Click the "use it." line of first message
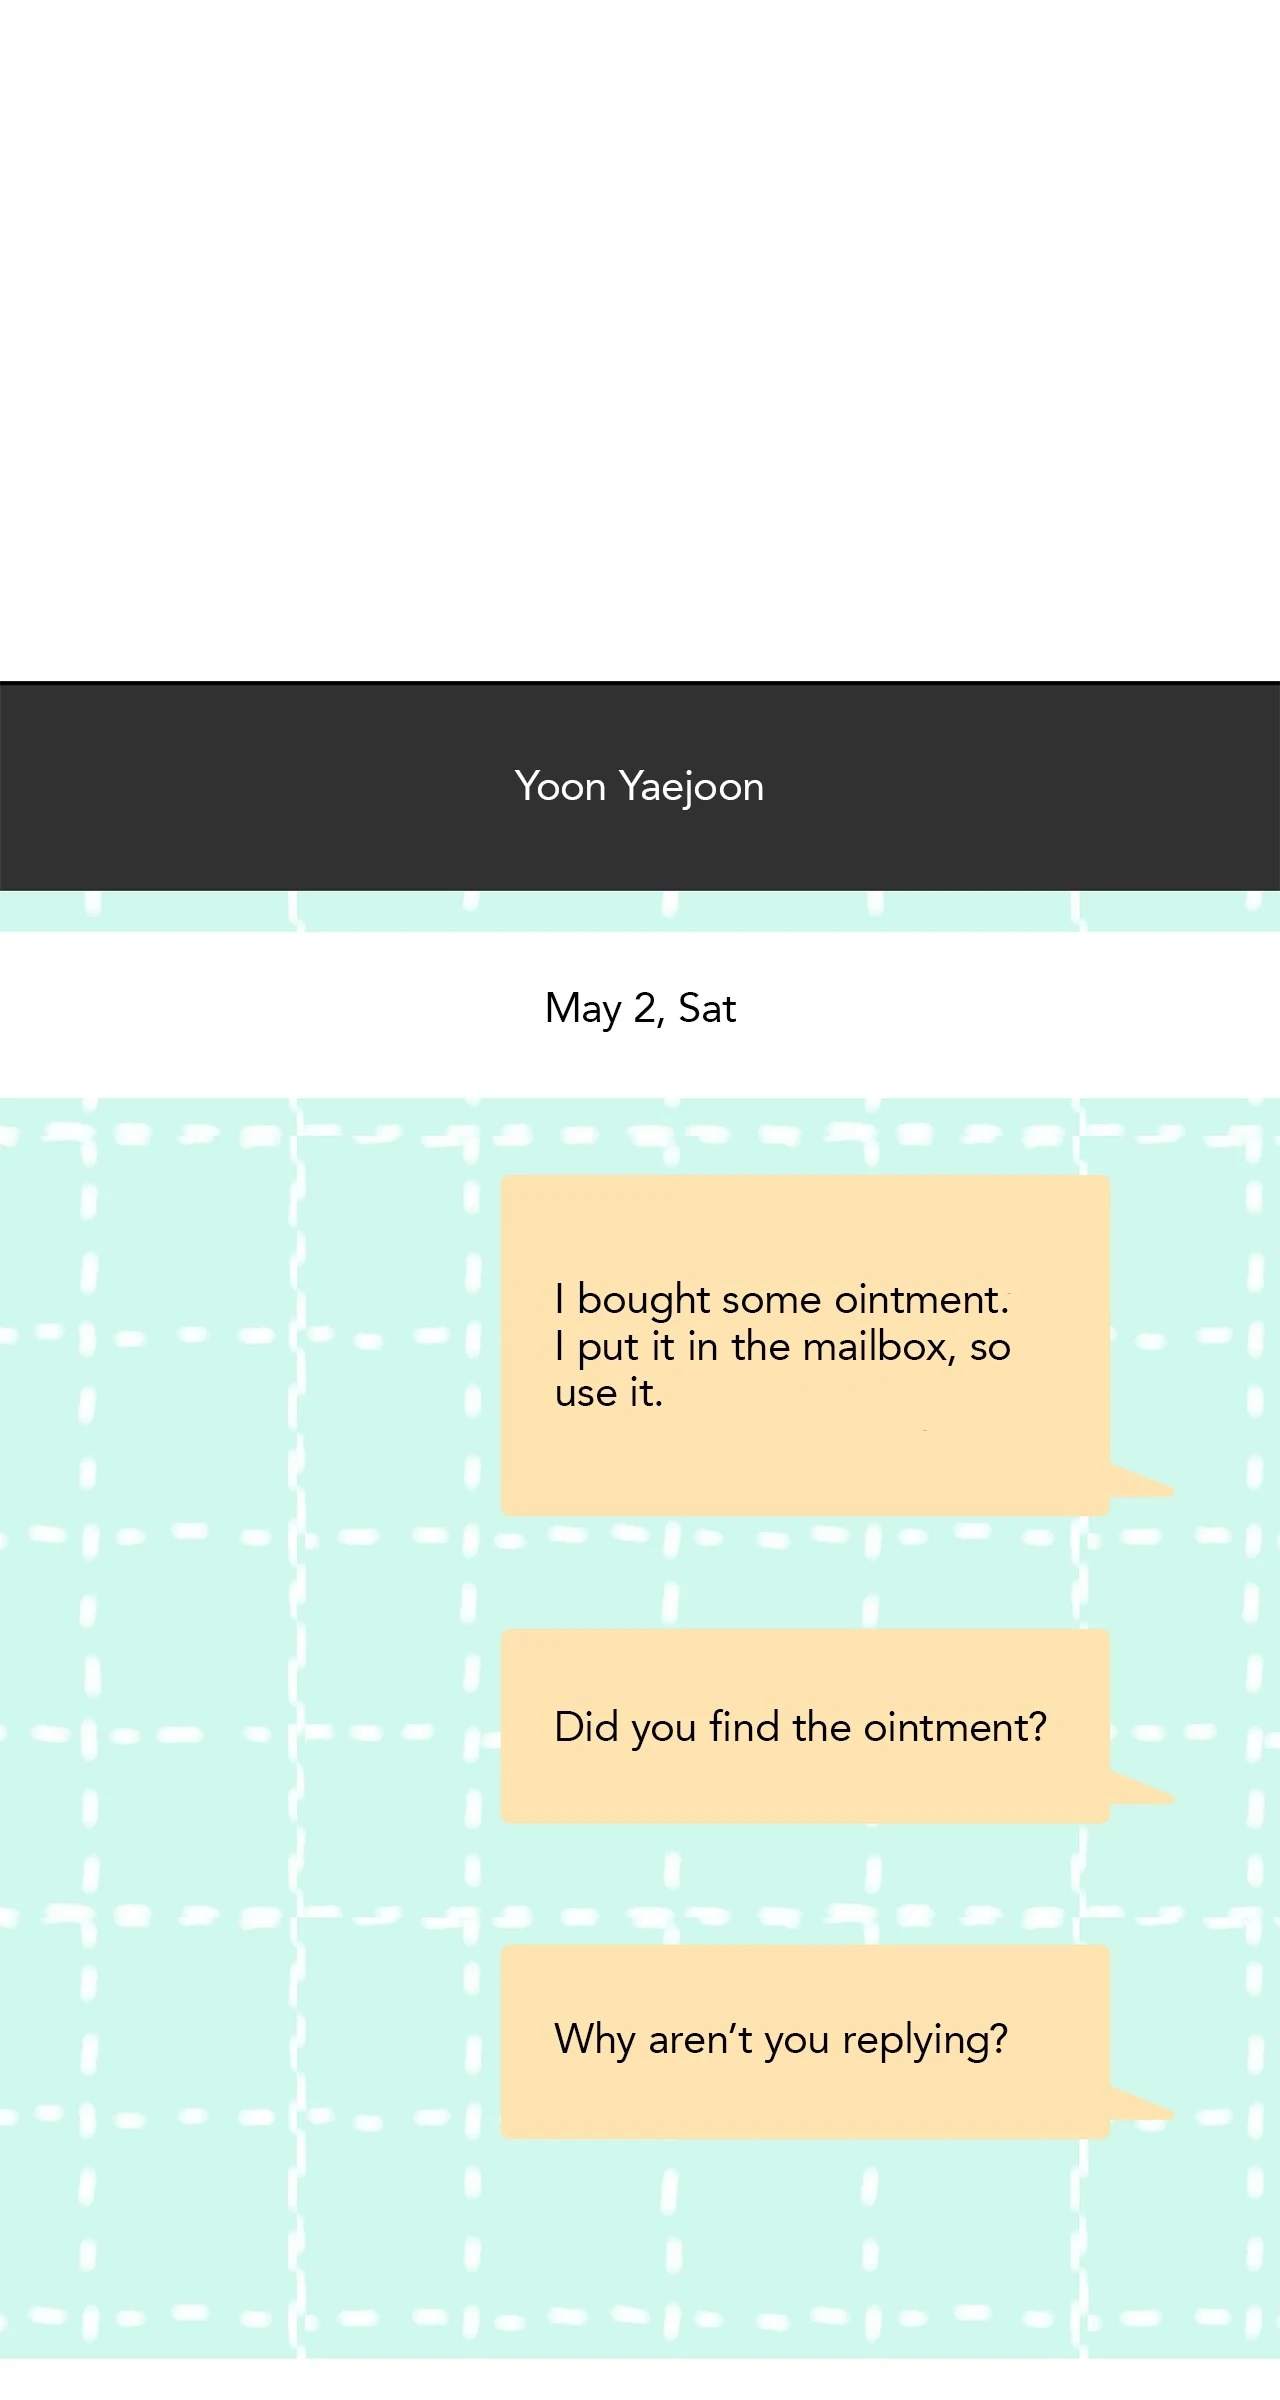The width and height of the screenshot is (1280, 2400). 608,1393
